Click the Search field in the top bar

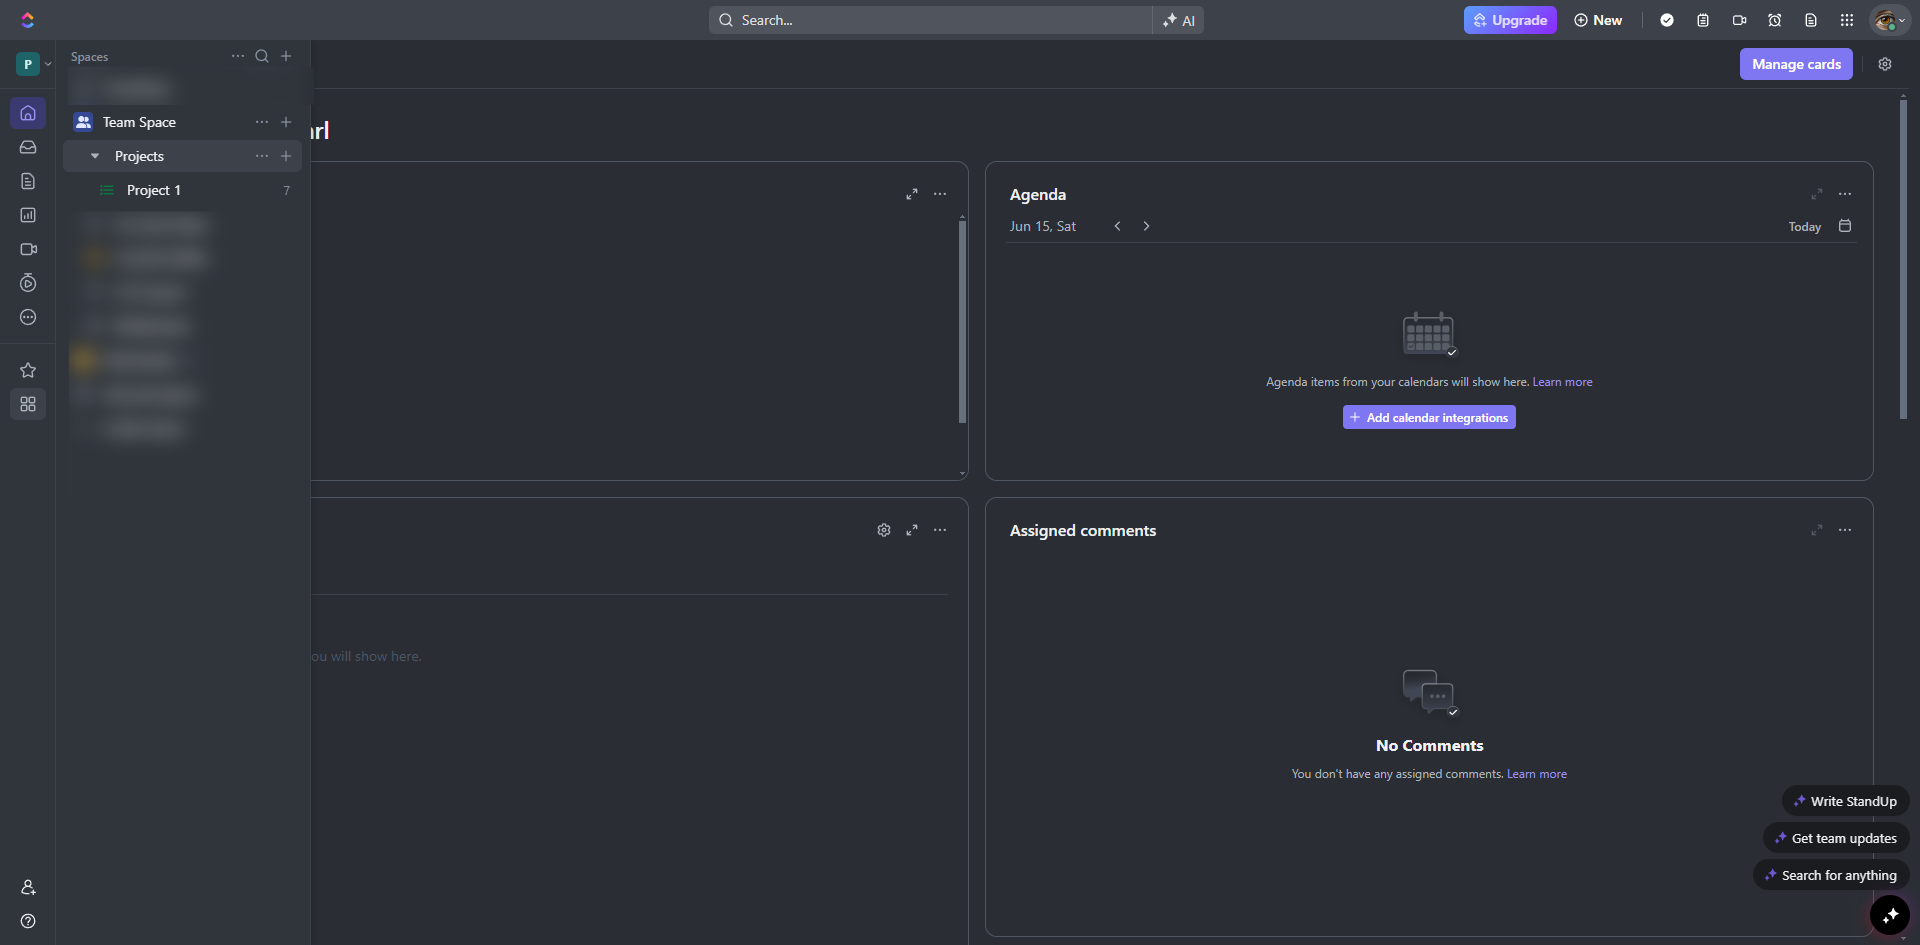pyautogui.click(x=931, y=20)
